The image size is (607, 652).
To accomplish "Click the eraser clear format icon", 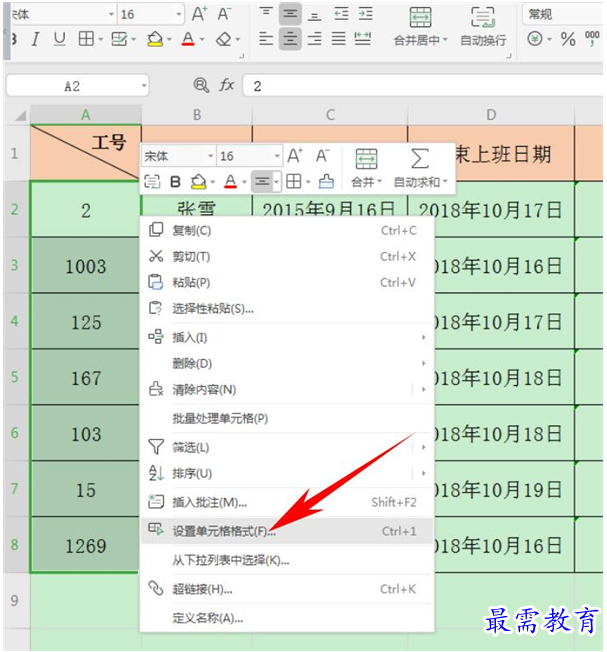I will (224, 40).
